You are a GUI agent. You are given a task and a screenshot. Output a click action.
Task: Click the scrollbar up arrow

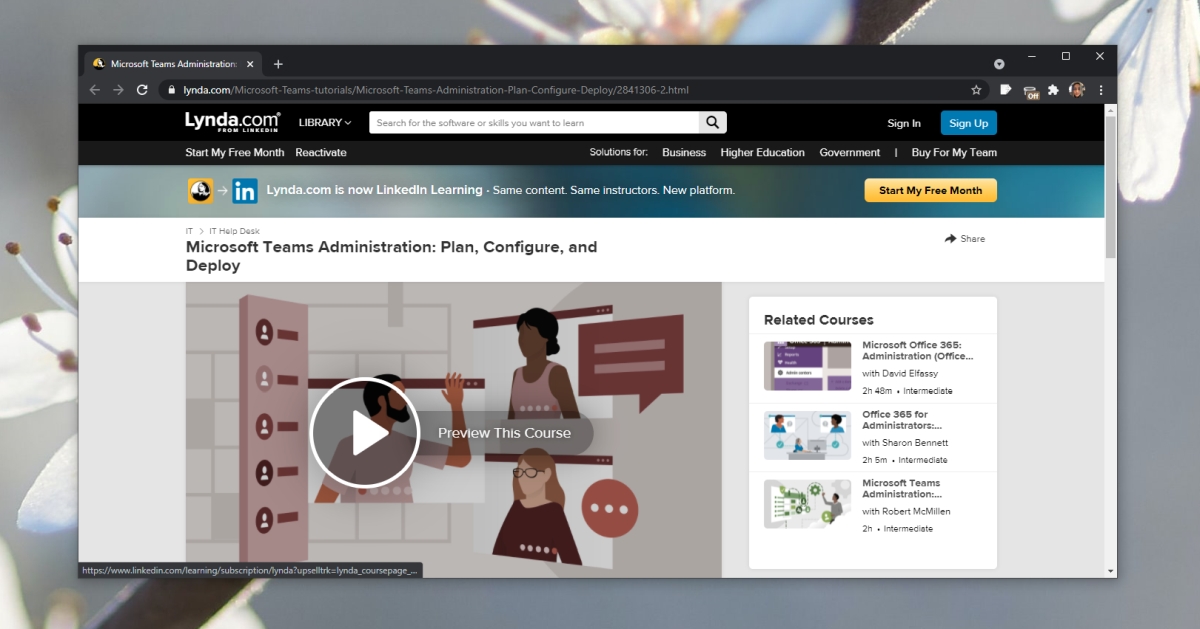point(1110,109)
